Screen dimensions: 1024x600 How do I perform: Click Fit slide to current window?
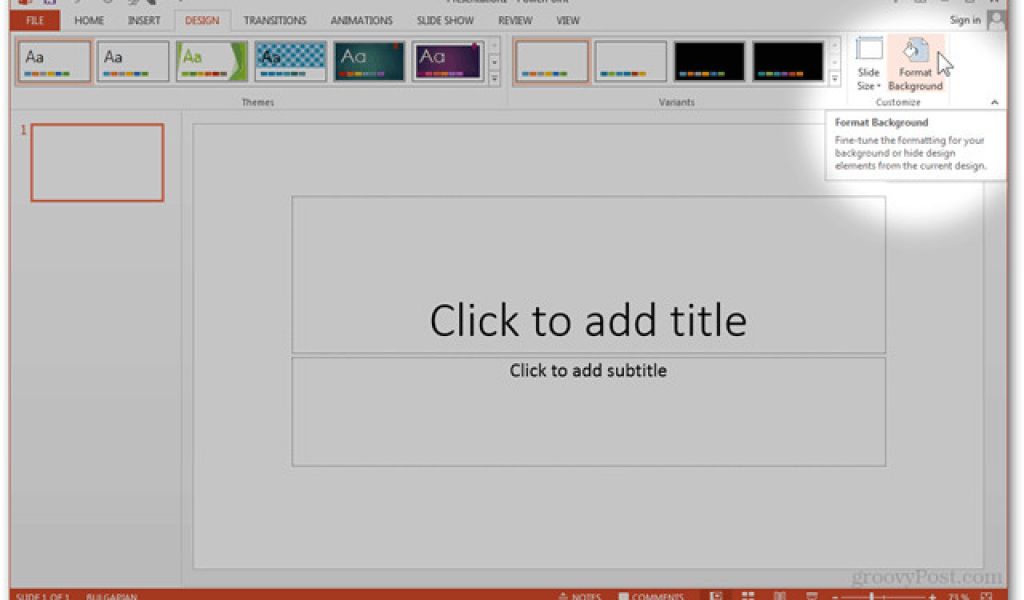[988, 593]
